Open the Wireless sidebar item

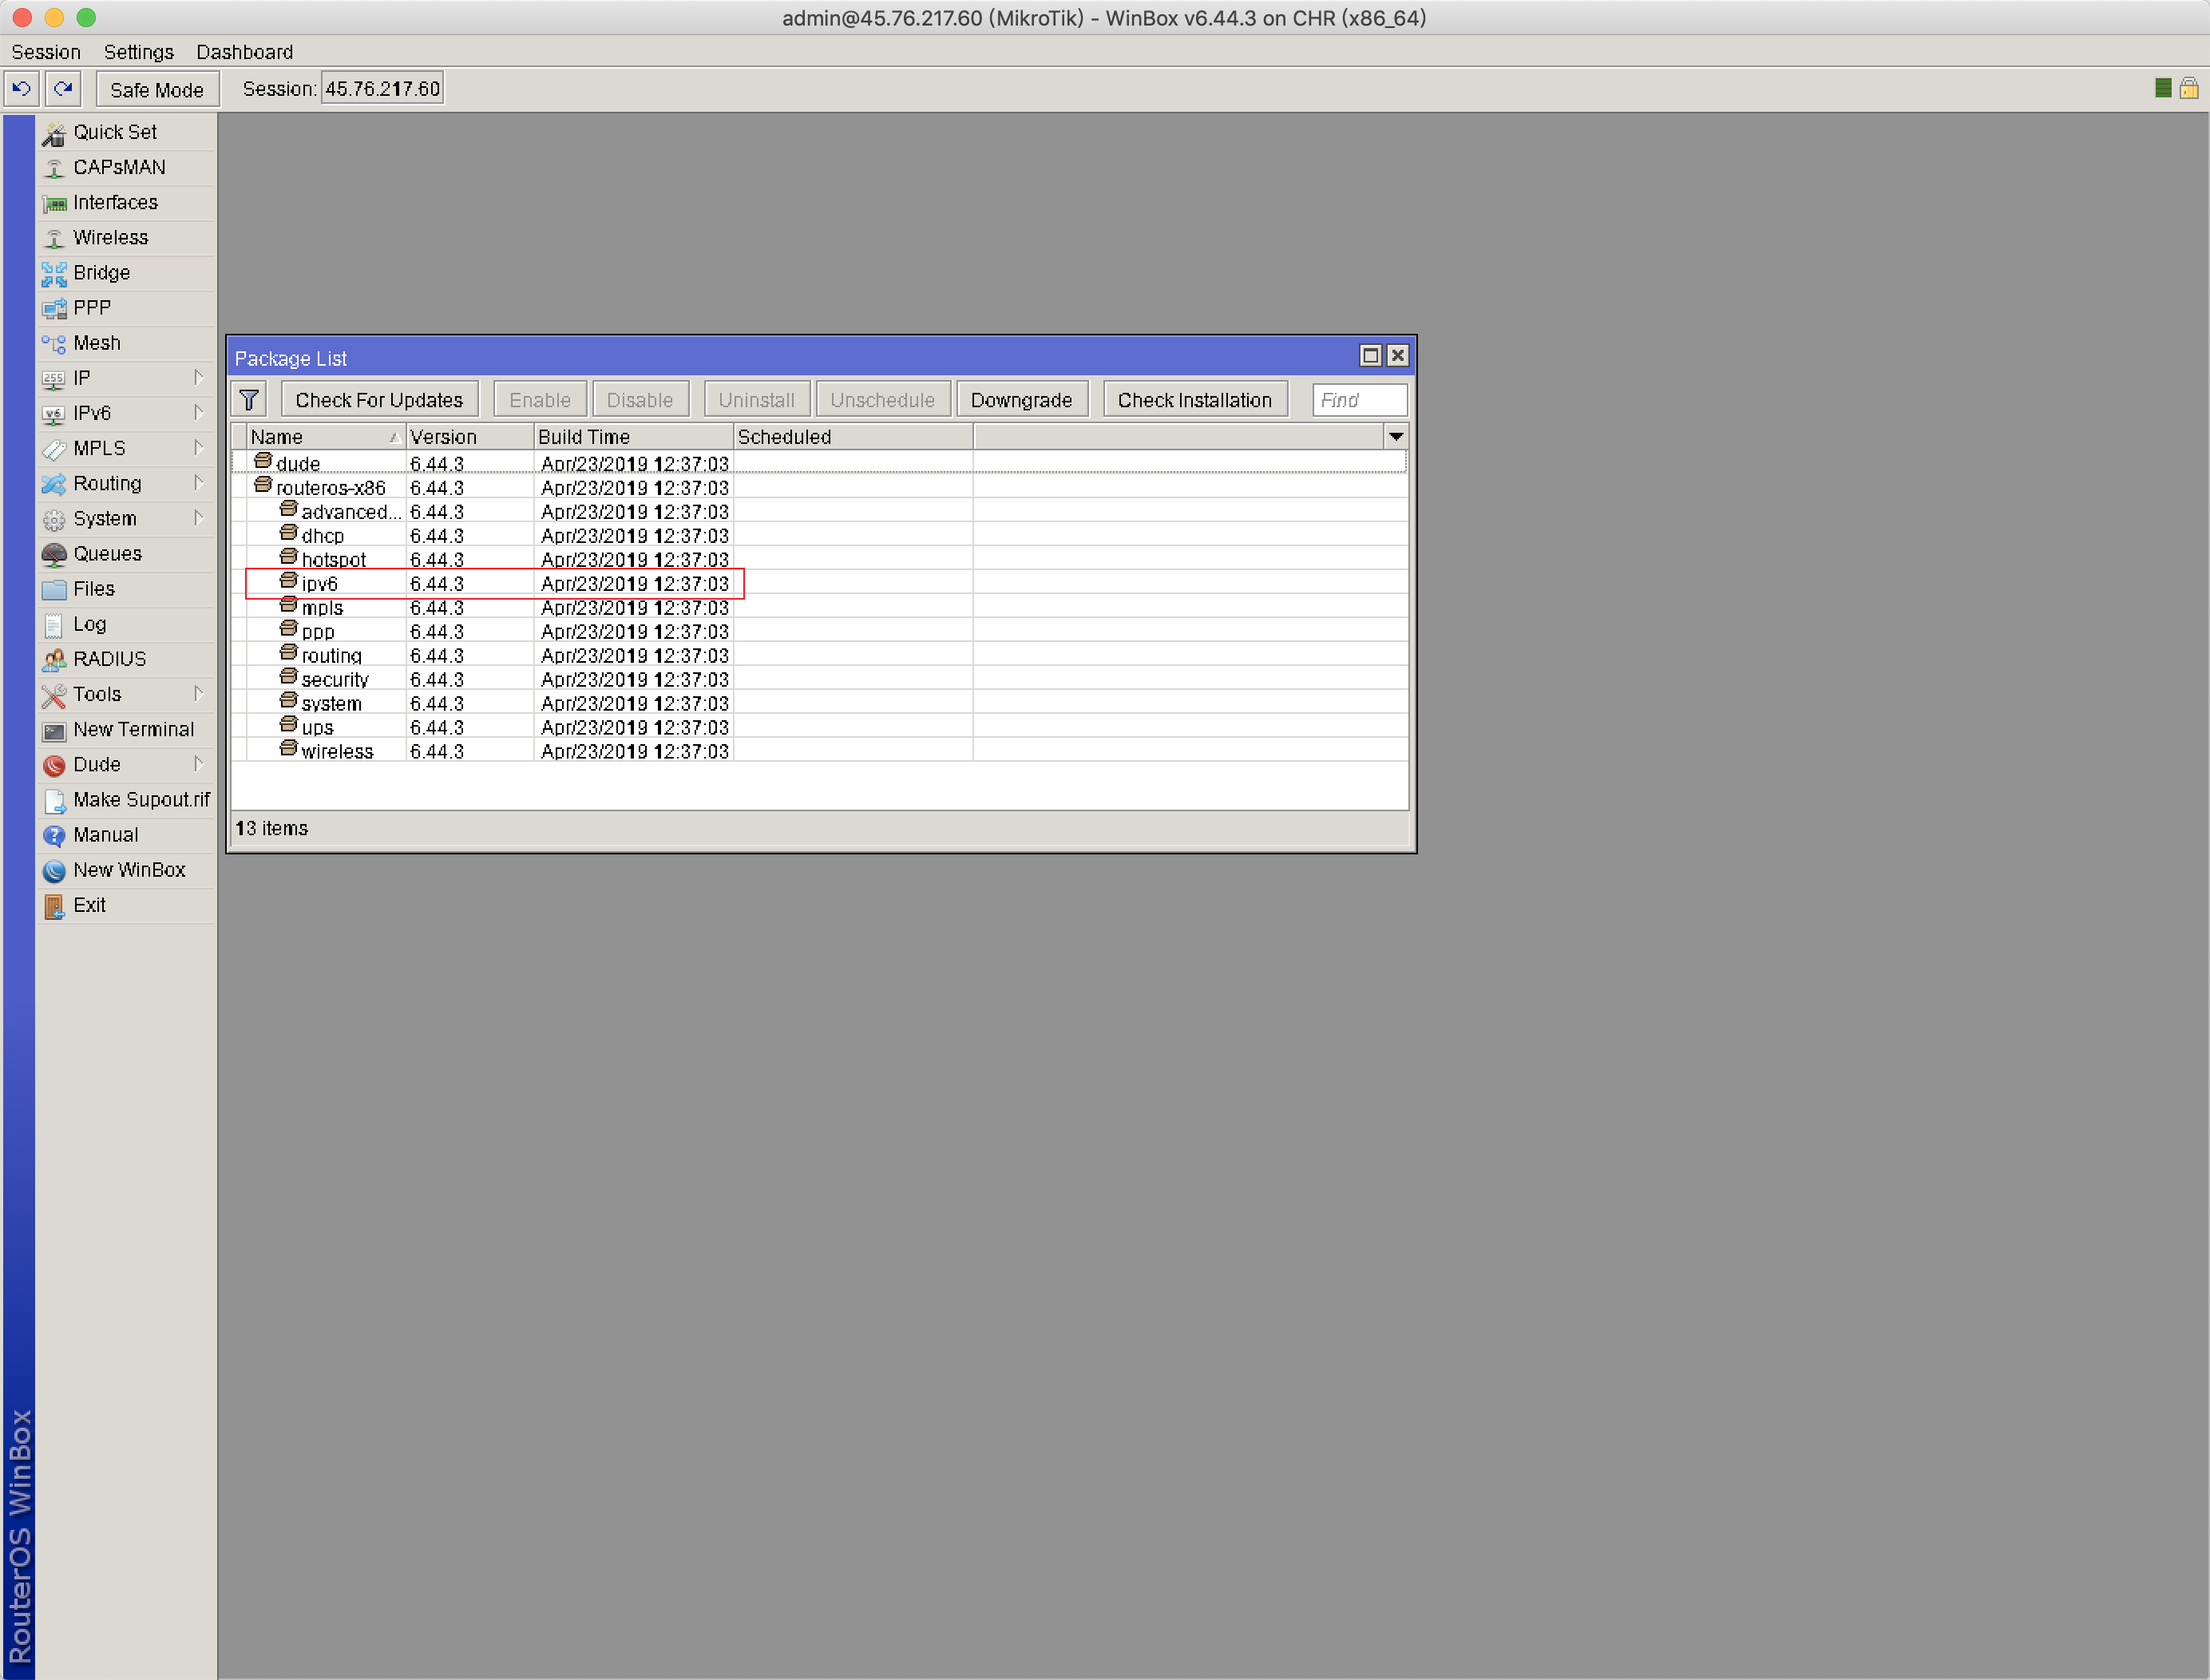point(126,237)
